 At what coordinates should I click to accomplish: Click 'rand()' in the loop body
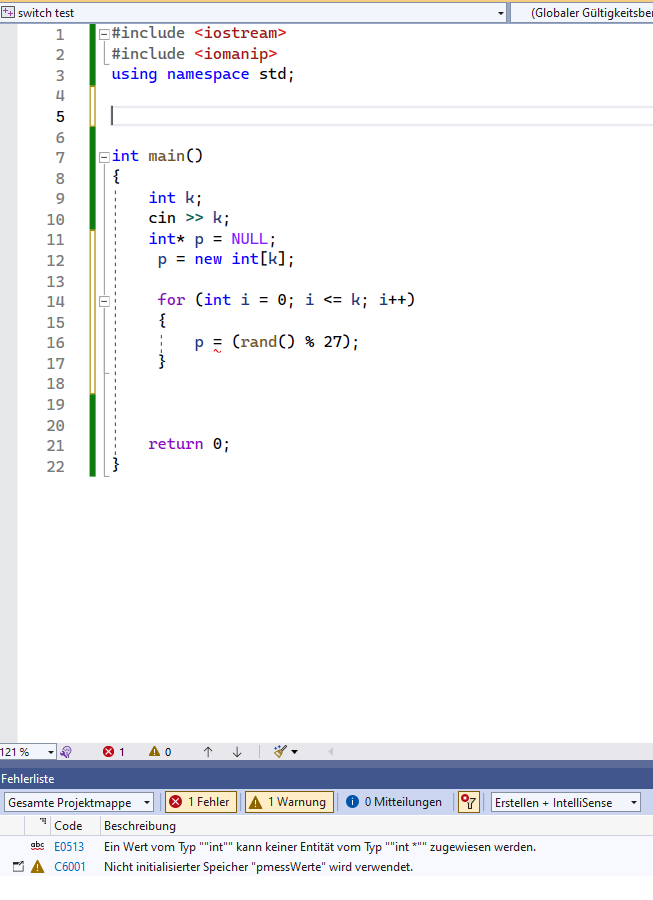click(x=267, y=342)
